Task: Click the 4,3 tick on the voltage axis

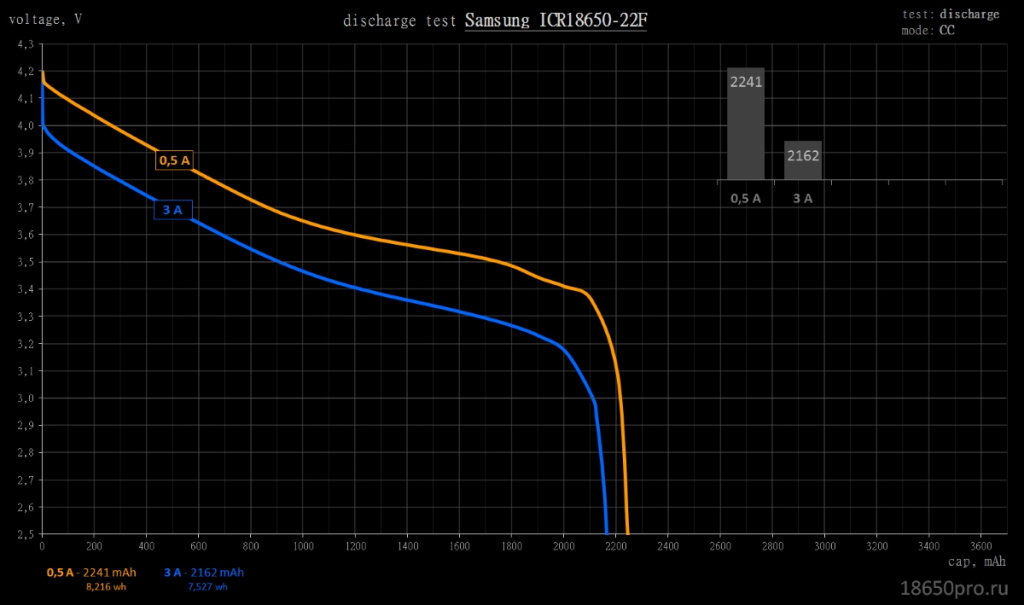Action: (x=25, y=44)
